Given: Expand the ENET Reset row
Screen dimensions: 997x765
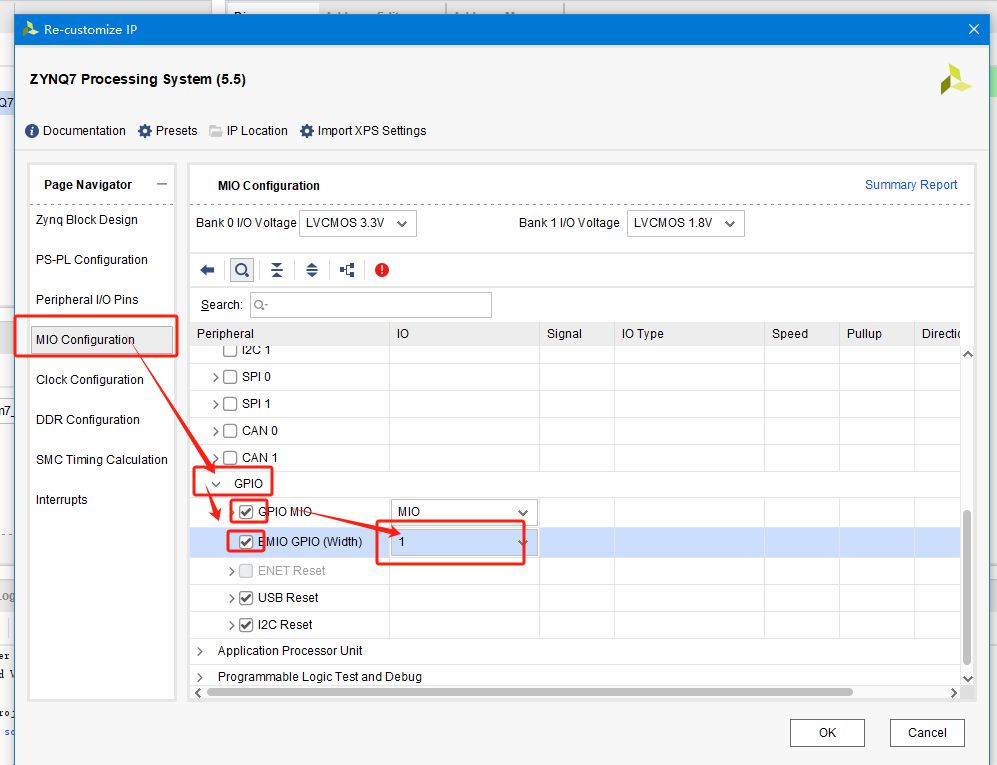Looking at the screenshot, I should click(x=231, y=571).
